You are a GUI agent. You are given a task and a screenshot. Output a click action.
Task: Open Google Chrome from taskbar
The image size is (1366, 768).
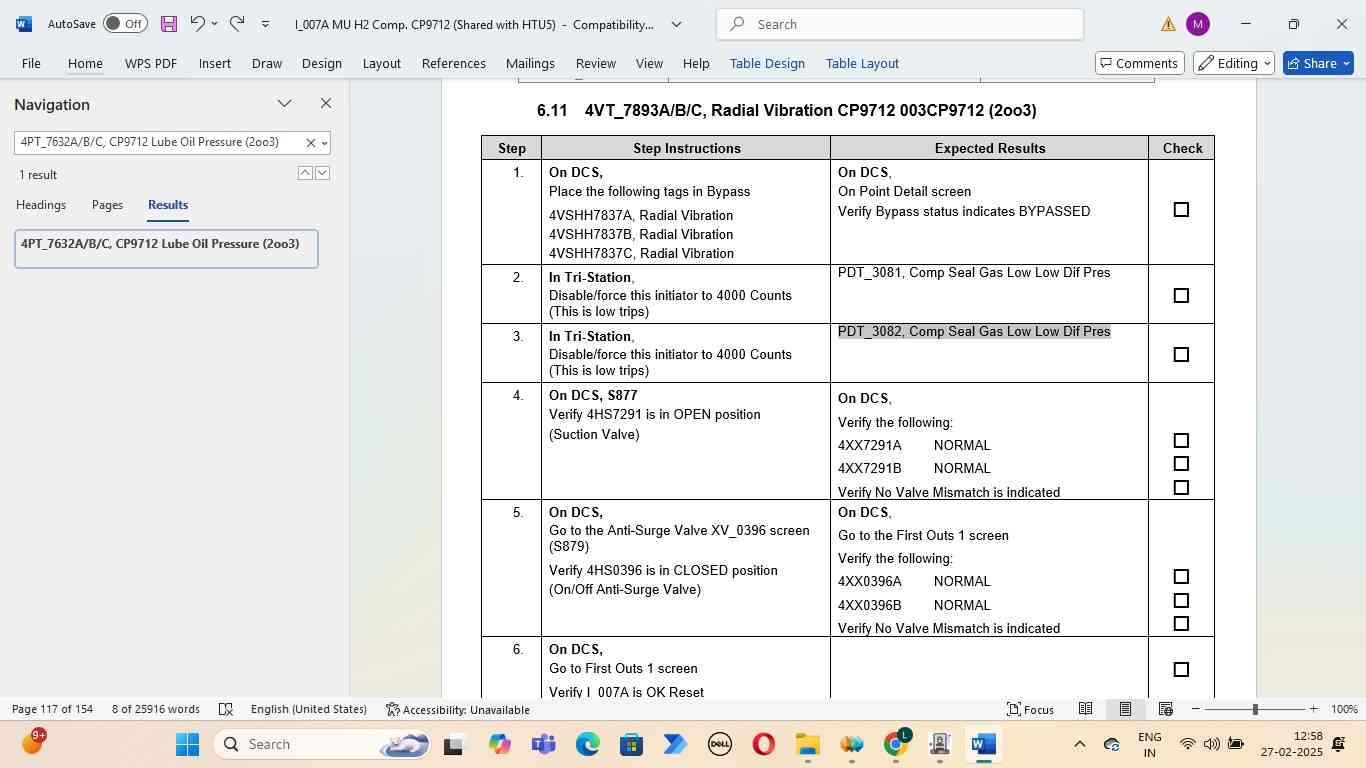pyautogui.click(x=896, y=744)
